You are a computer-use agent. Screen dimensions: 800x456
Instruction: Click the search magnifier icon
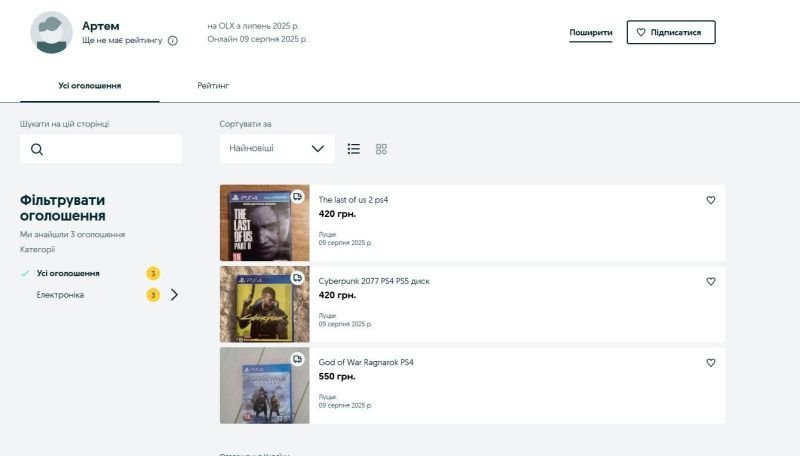click(37, 150)
